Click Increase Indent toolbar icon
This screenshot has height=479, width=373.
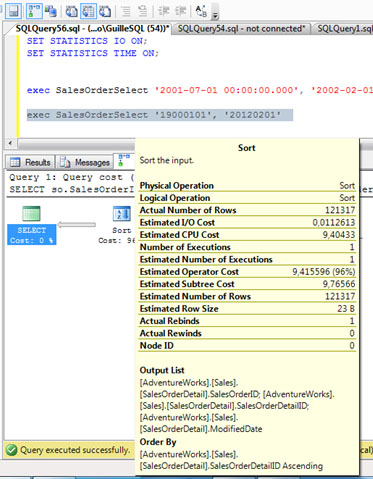180,11
